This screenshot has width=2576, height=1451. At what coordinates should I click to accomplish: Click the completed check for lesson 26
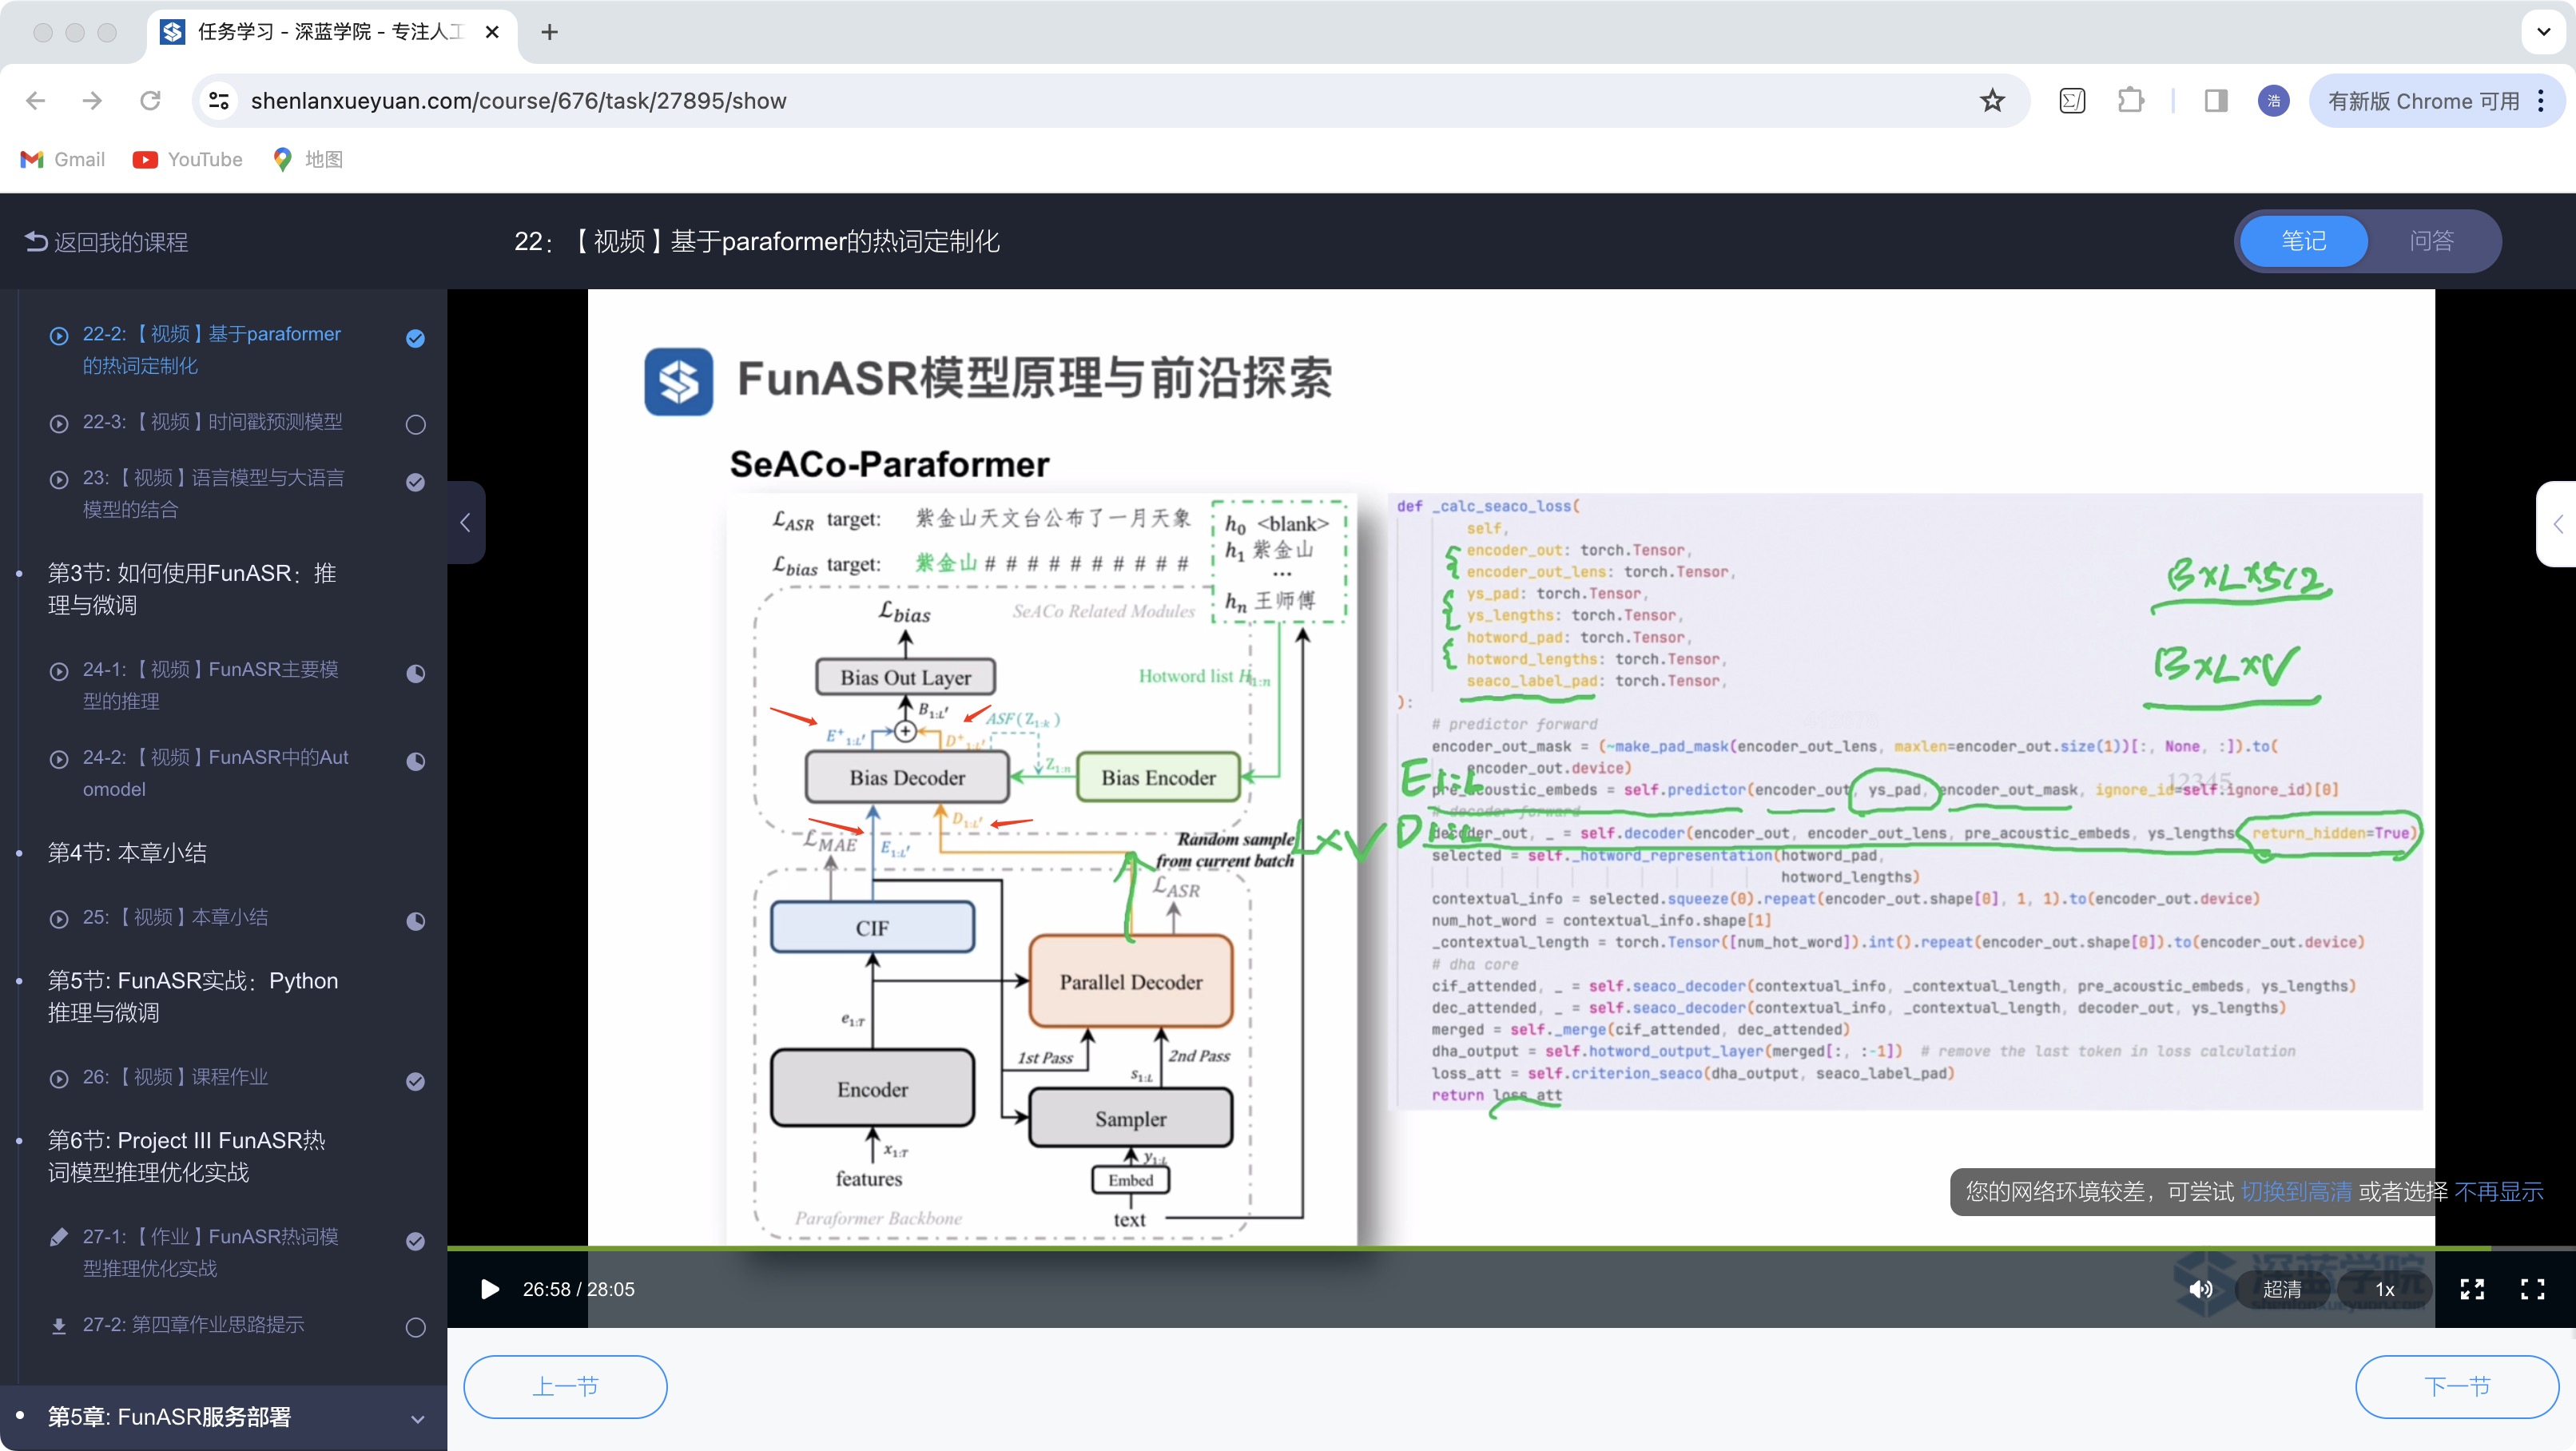point(415,1081)
